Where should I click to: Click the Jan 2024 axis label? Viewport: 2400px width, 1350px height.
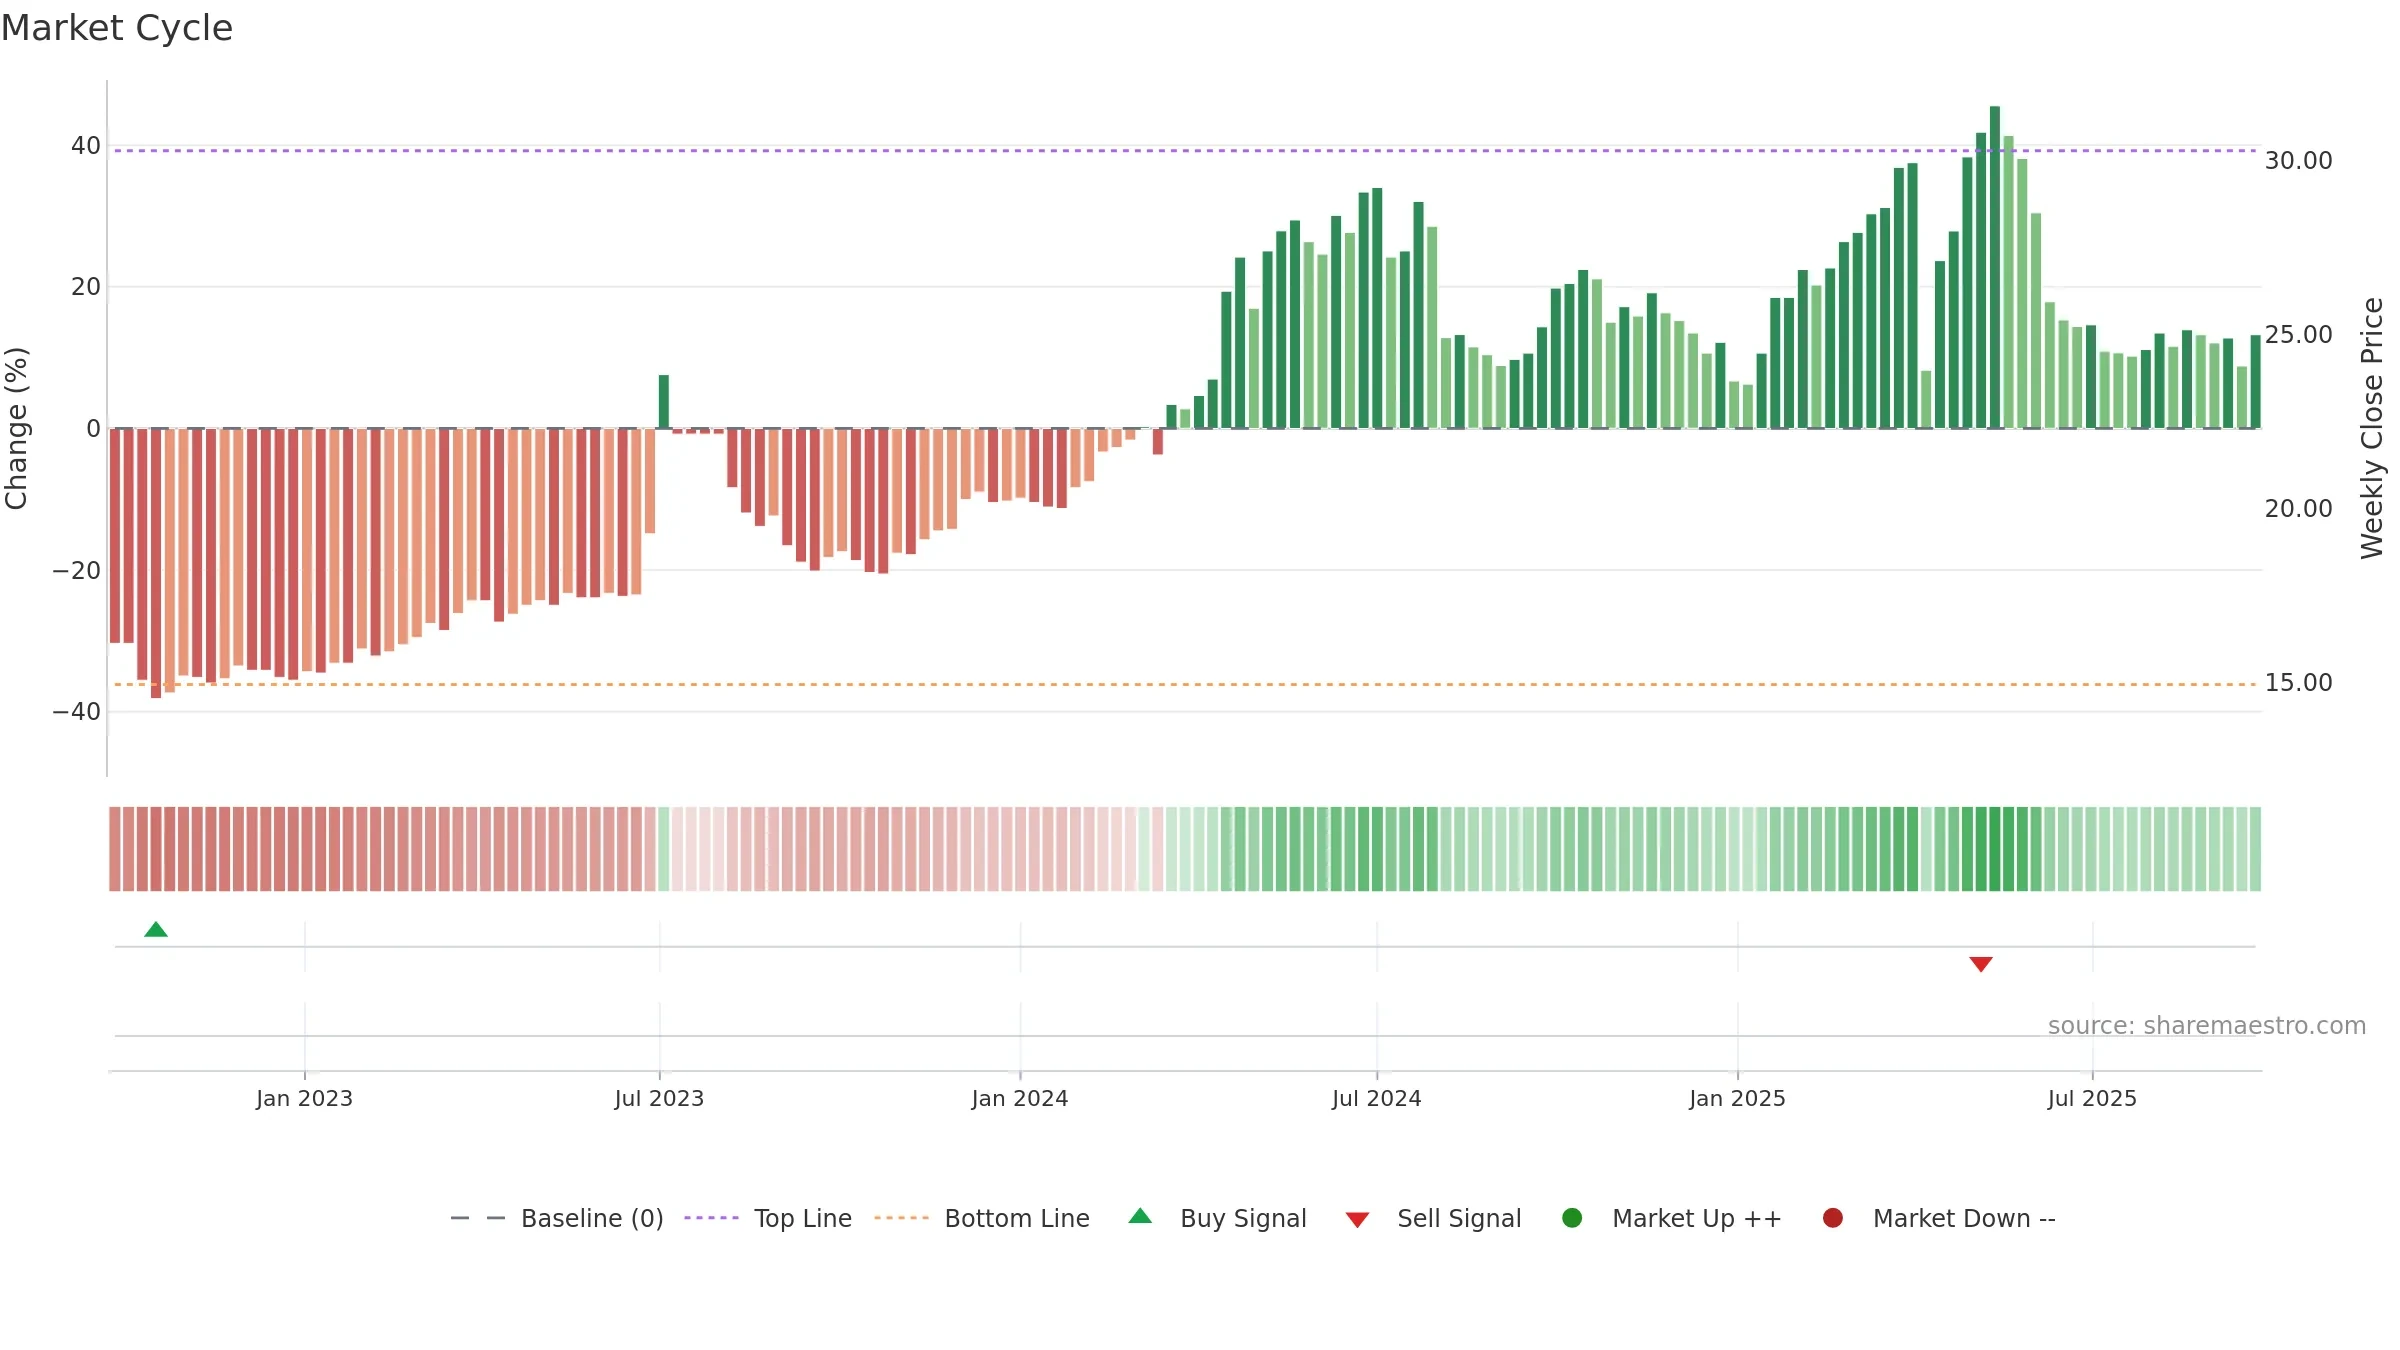[1020, 1099]
